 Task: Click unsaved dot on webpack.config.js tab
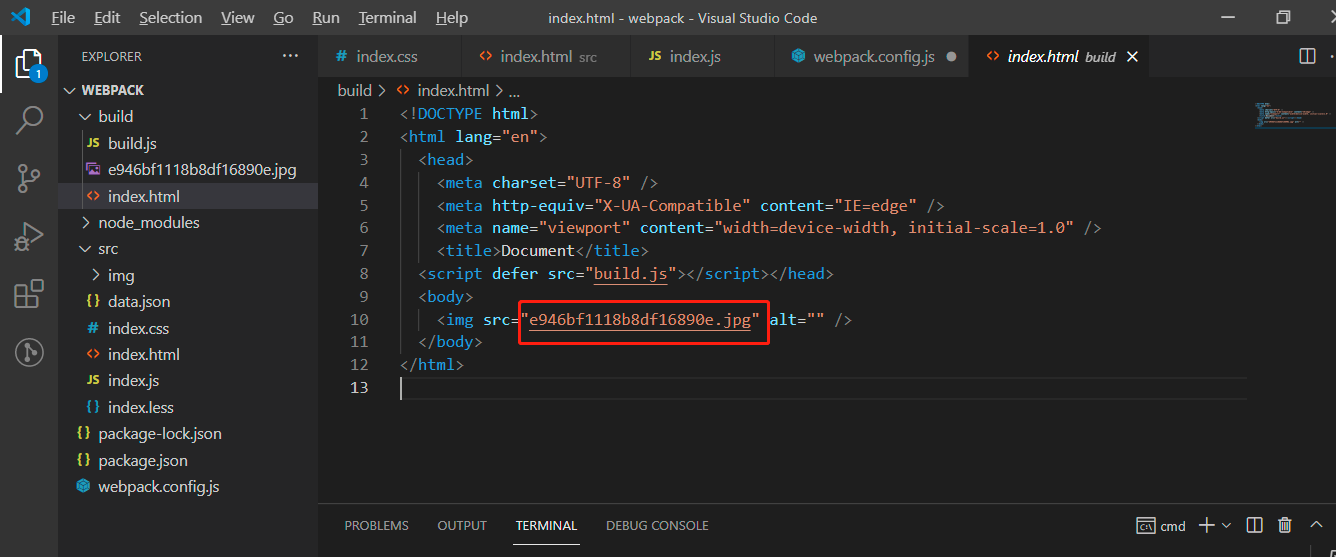[x=951, y=57]
